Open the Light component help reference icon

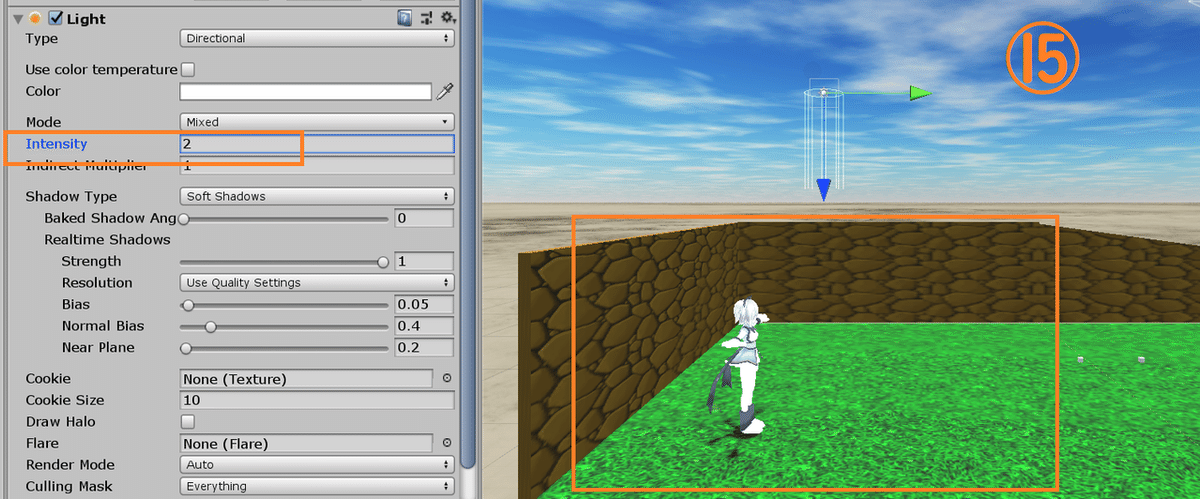point(405,18)
